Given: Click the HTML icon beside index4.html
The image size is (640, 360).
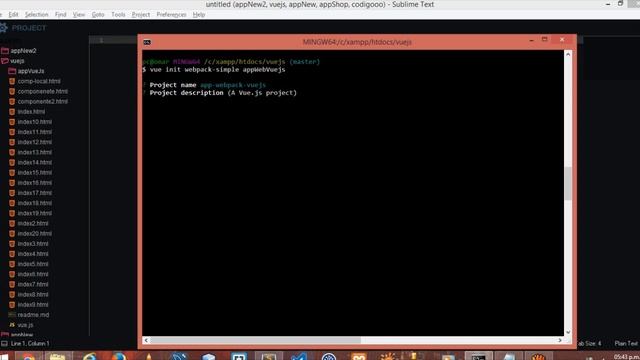Looking at the screenshot, I should click(x=12, y=254).
